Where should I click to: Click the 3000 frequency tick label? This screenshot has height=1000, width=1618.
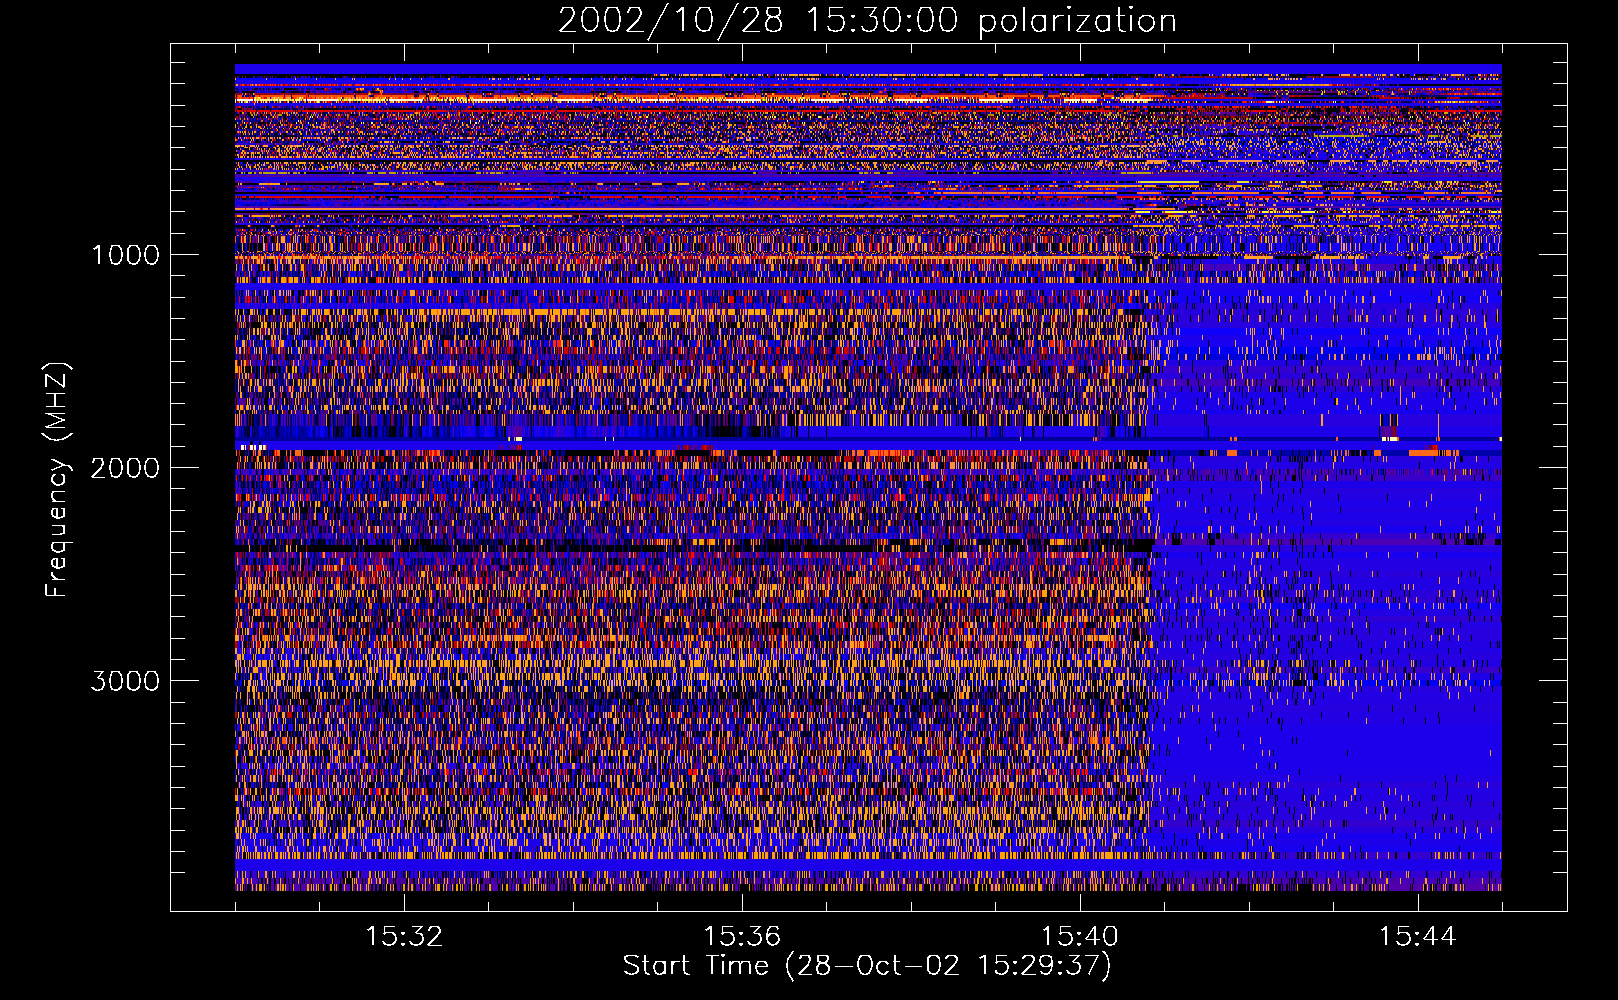pyautogui.click(x=125, y=681)
